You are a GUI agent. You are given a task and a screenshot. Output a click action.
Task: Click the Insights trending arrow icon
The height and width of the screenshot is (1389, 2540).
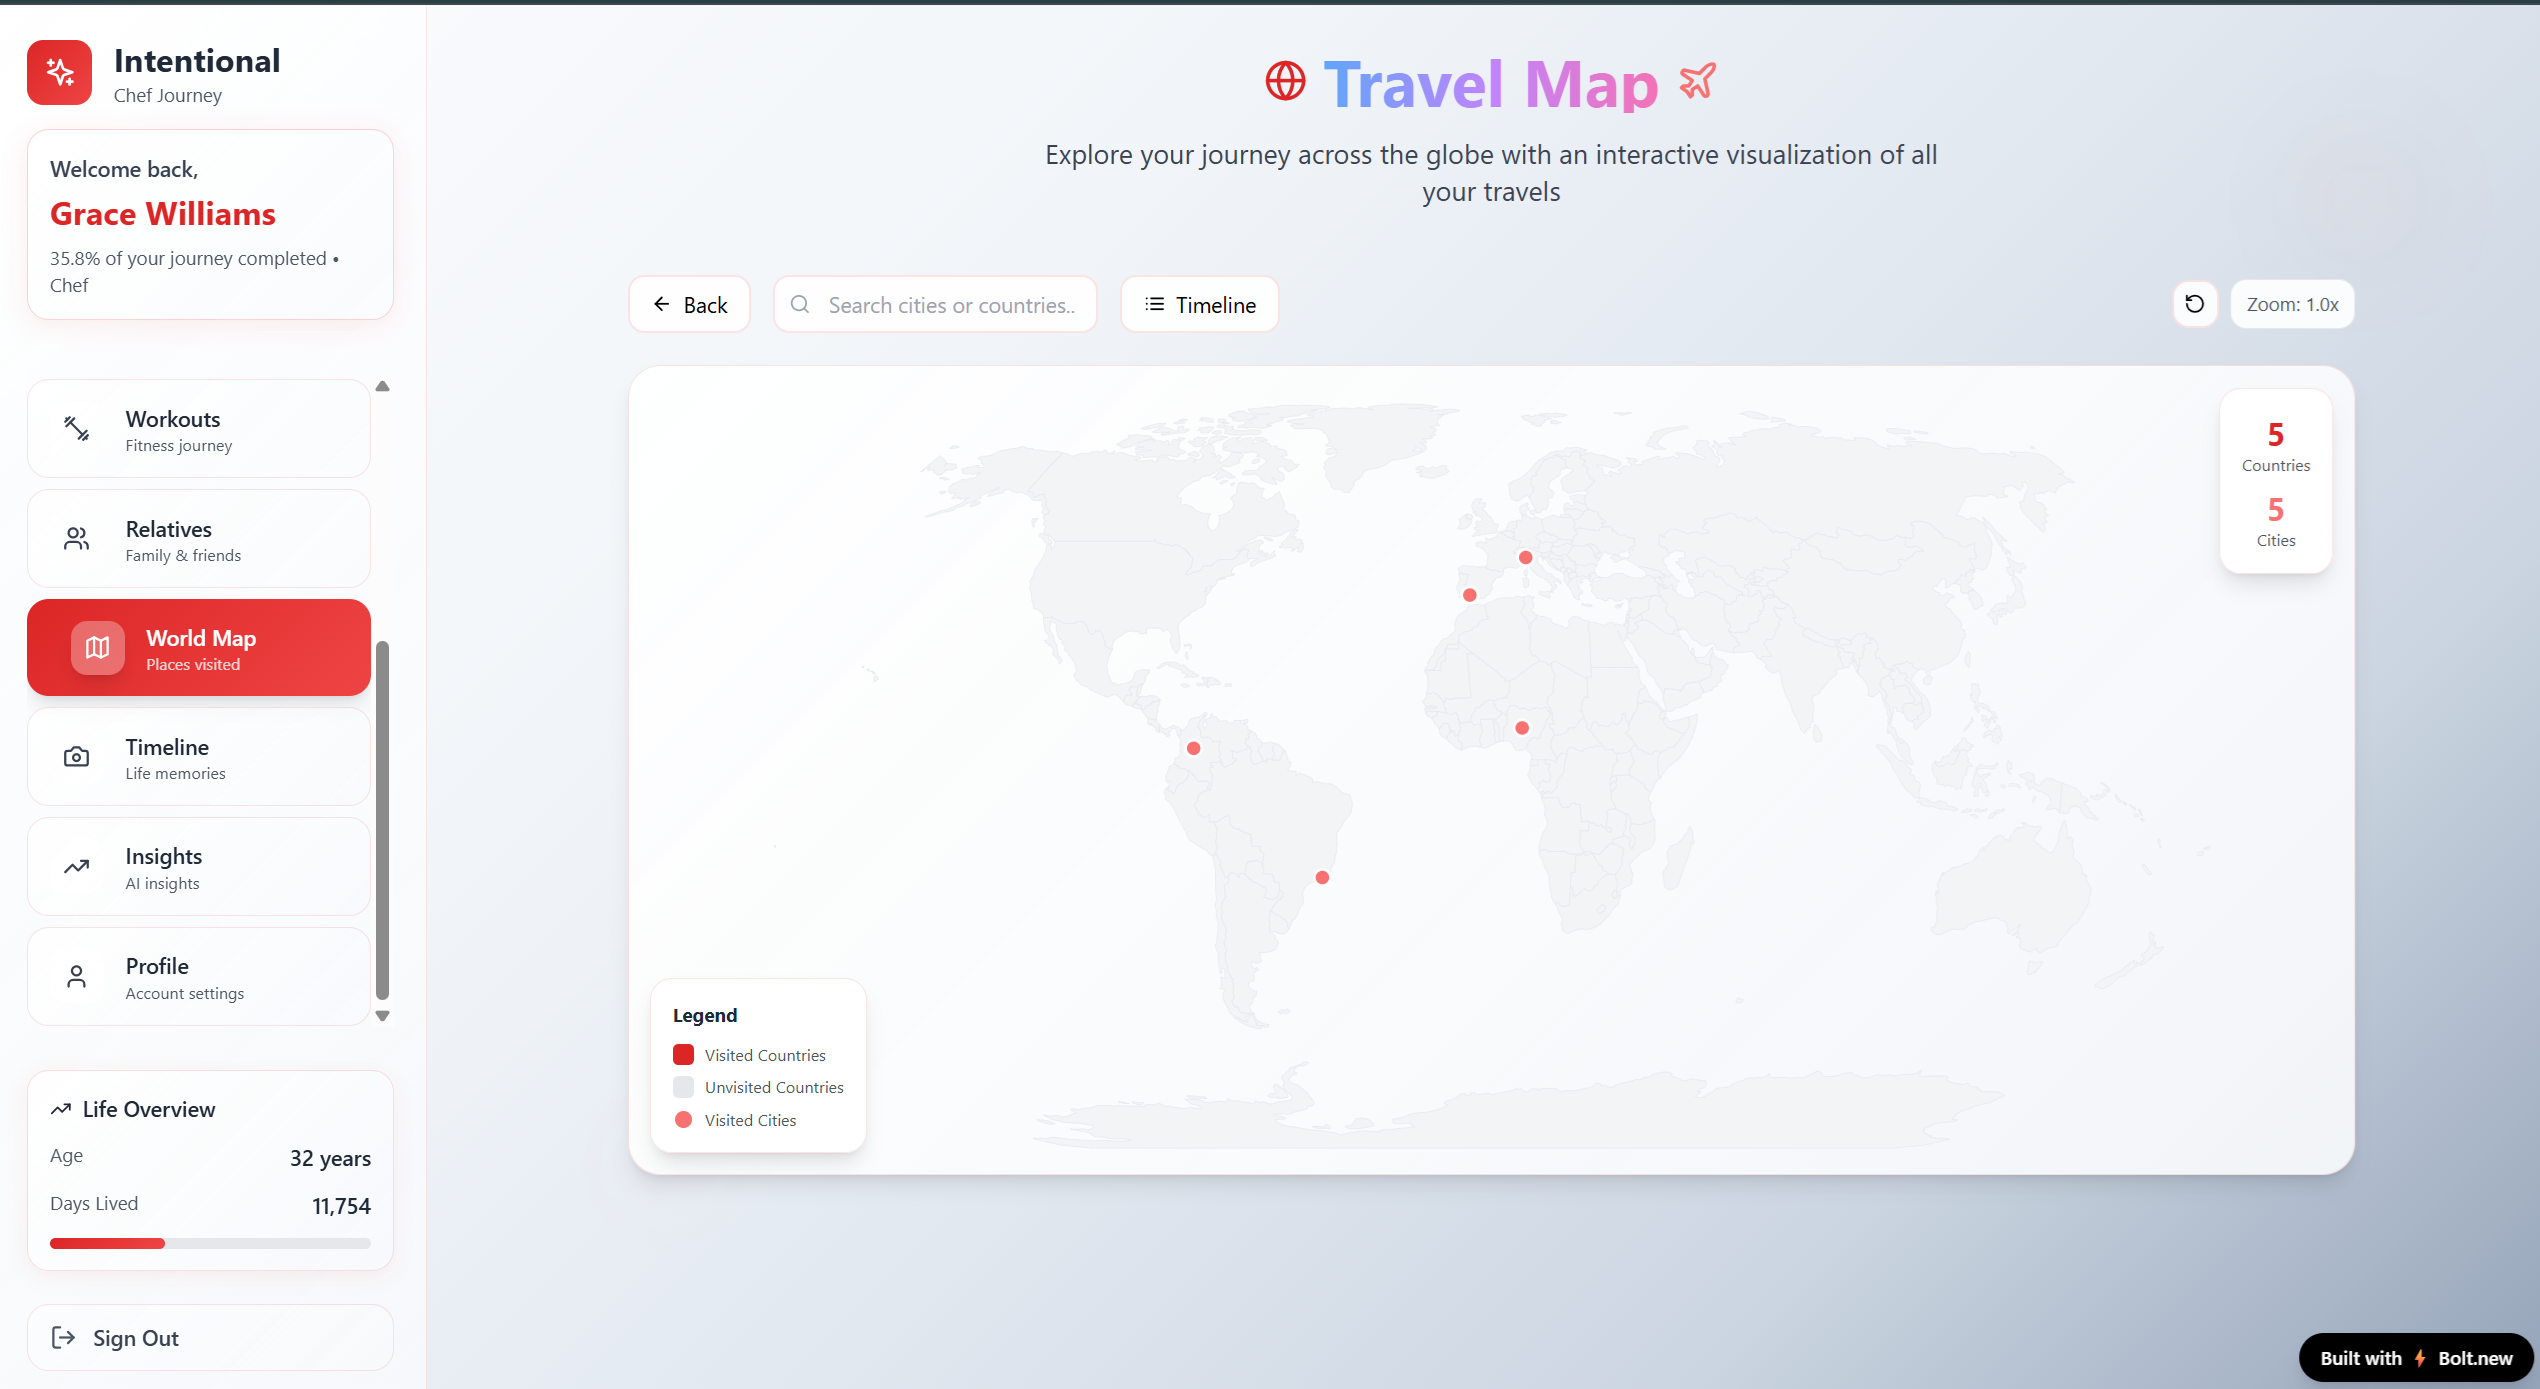(77, 867)
